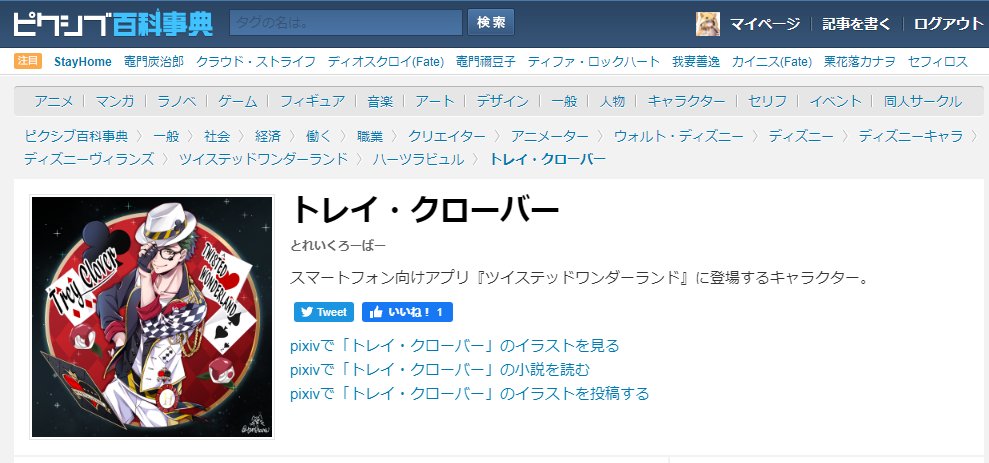
Task: Select the 人物 category menu
Action: (612, 101)
